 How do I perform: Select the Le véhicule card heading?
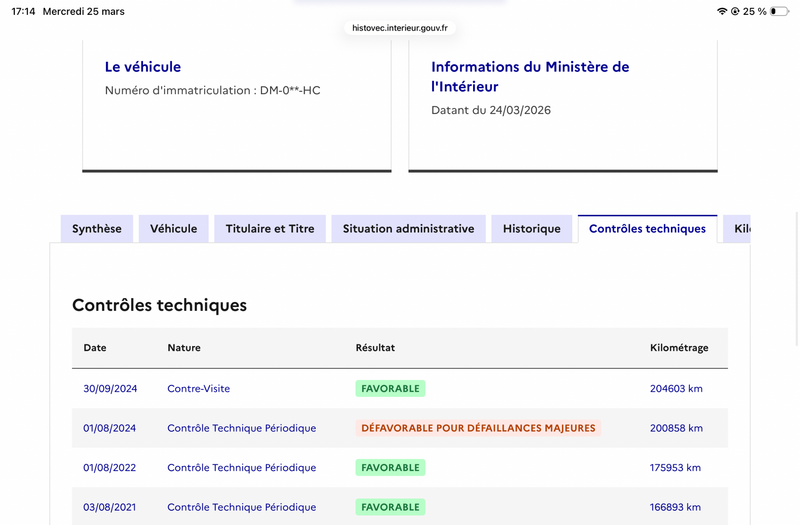pos(143,67)
